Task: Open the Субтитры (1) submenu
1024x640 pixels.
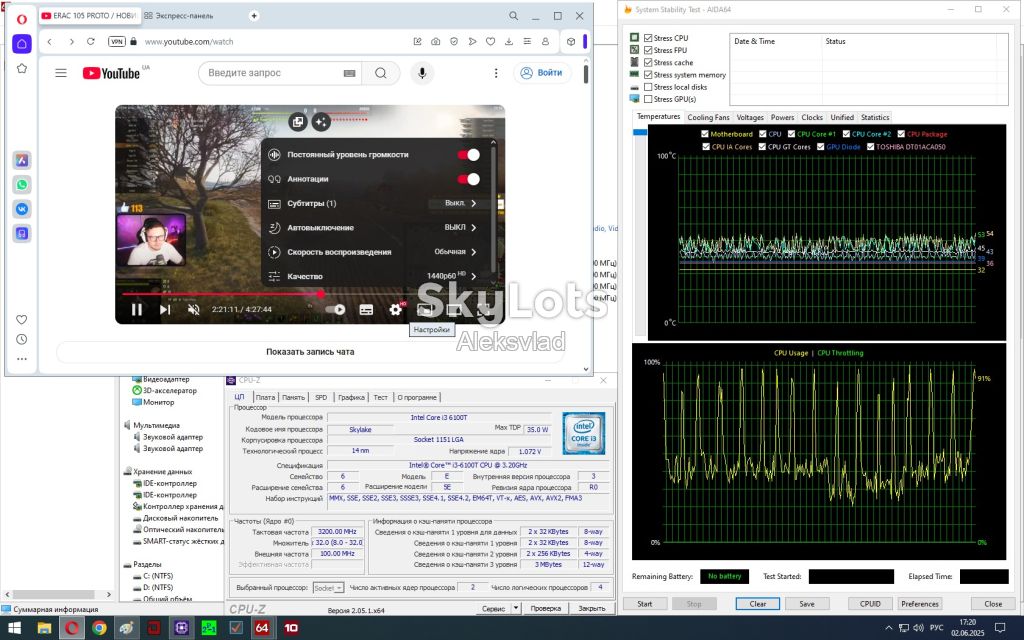Action: tap(375, 203)
